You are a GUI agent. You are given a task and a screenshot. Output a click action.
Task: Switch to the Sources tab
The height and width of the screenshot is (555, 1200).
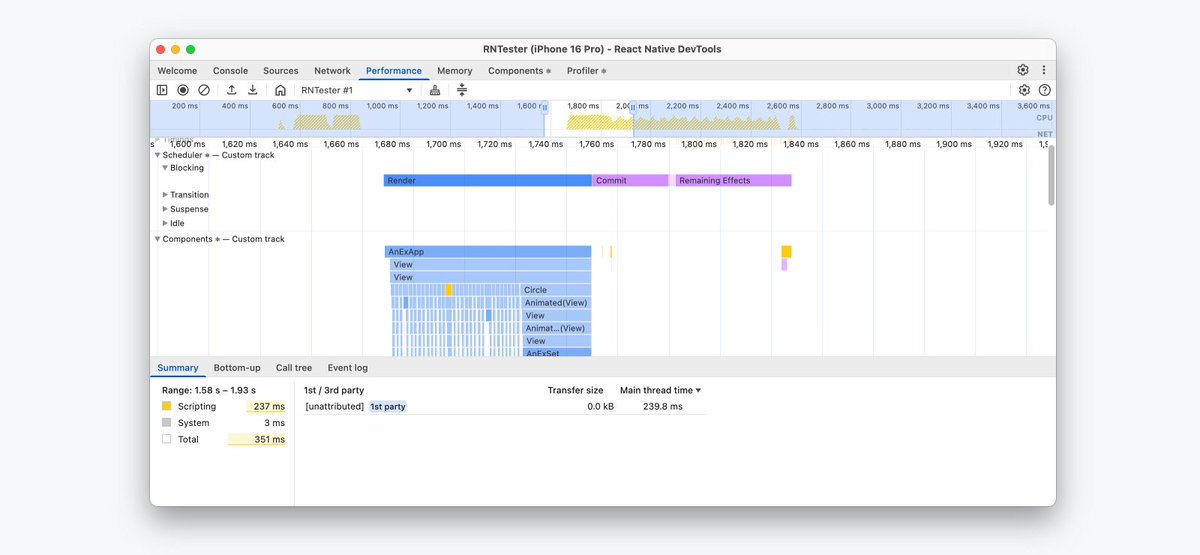click(x=281, y=71)
